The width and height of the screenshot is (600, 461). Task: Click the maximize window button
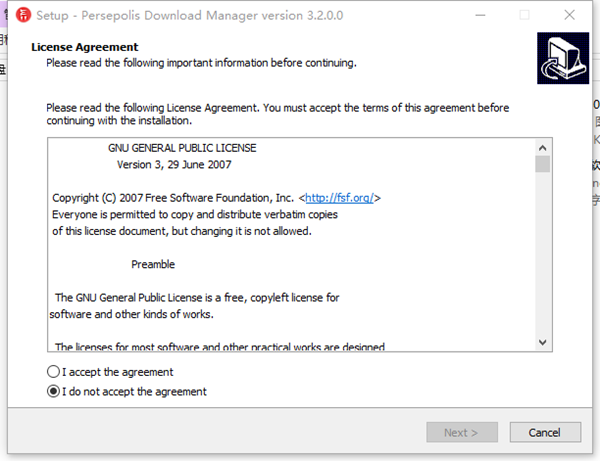point(525,15)
